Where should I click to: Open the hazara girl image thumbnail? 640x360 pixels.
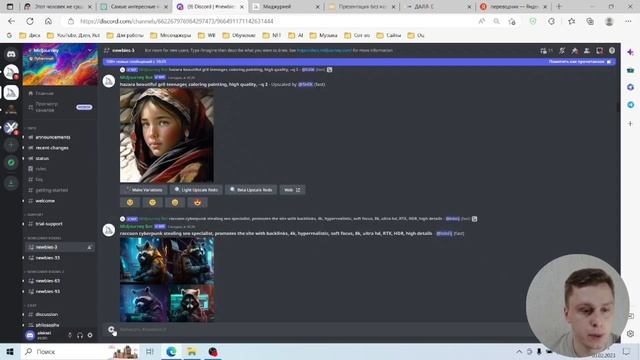(167, 135)
